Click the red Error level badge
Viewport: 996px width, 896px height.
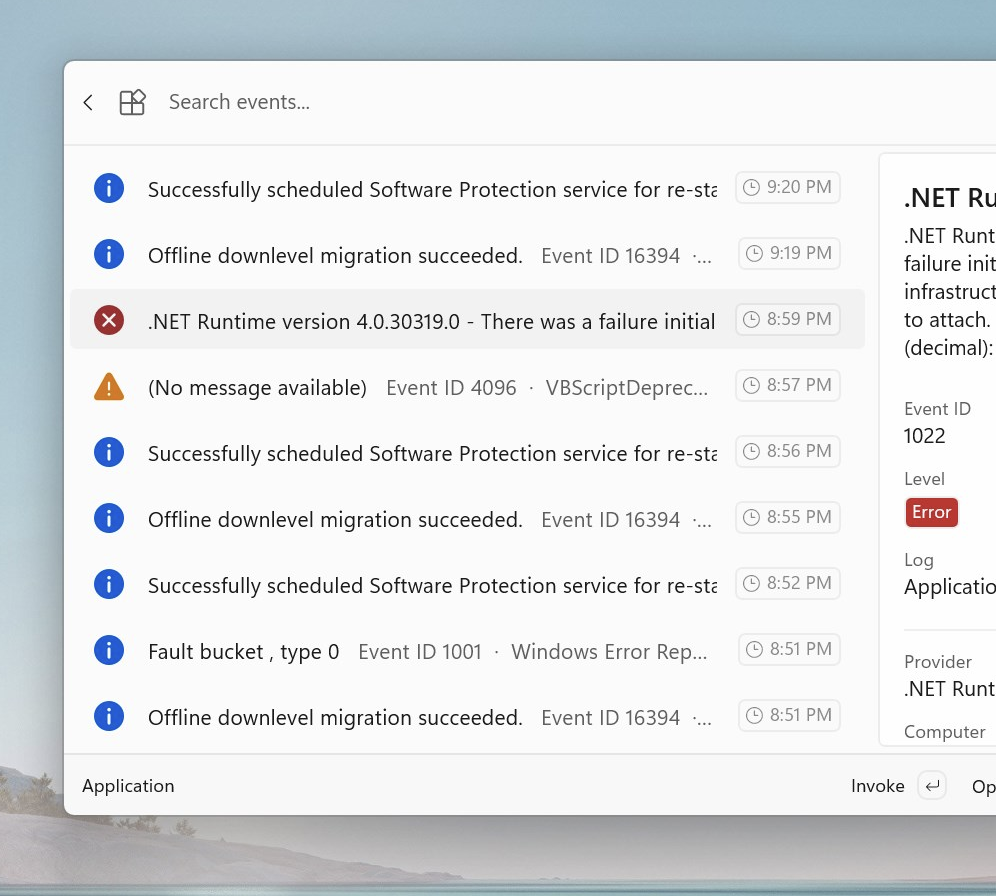tap(931, 512)
